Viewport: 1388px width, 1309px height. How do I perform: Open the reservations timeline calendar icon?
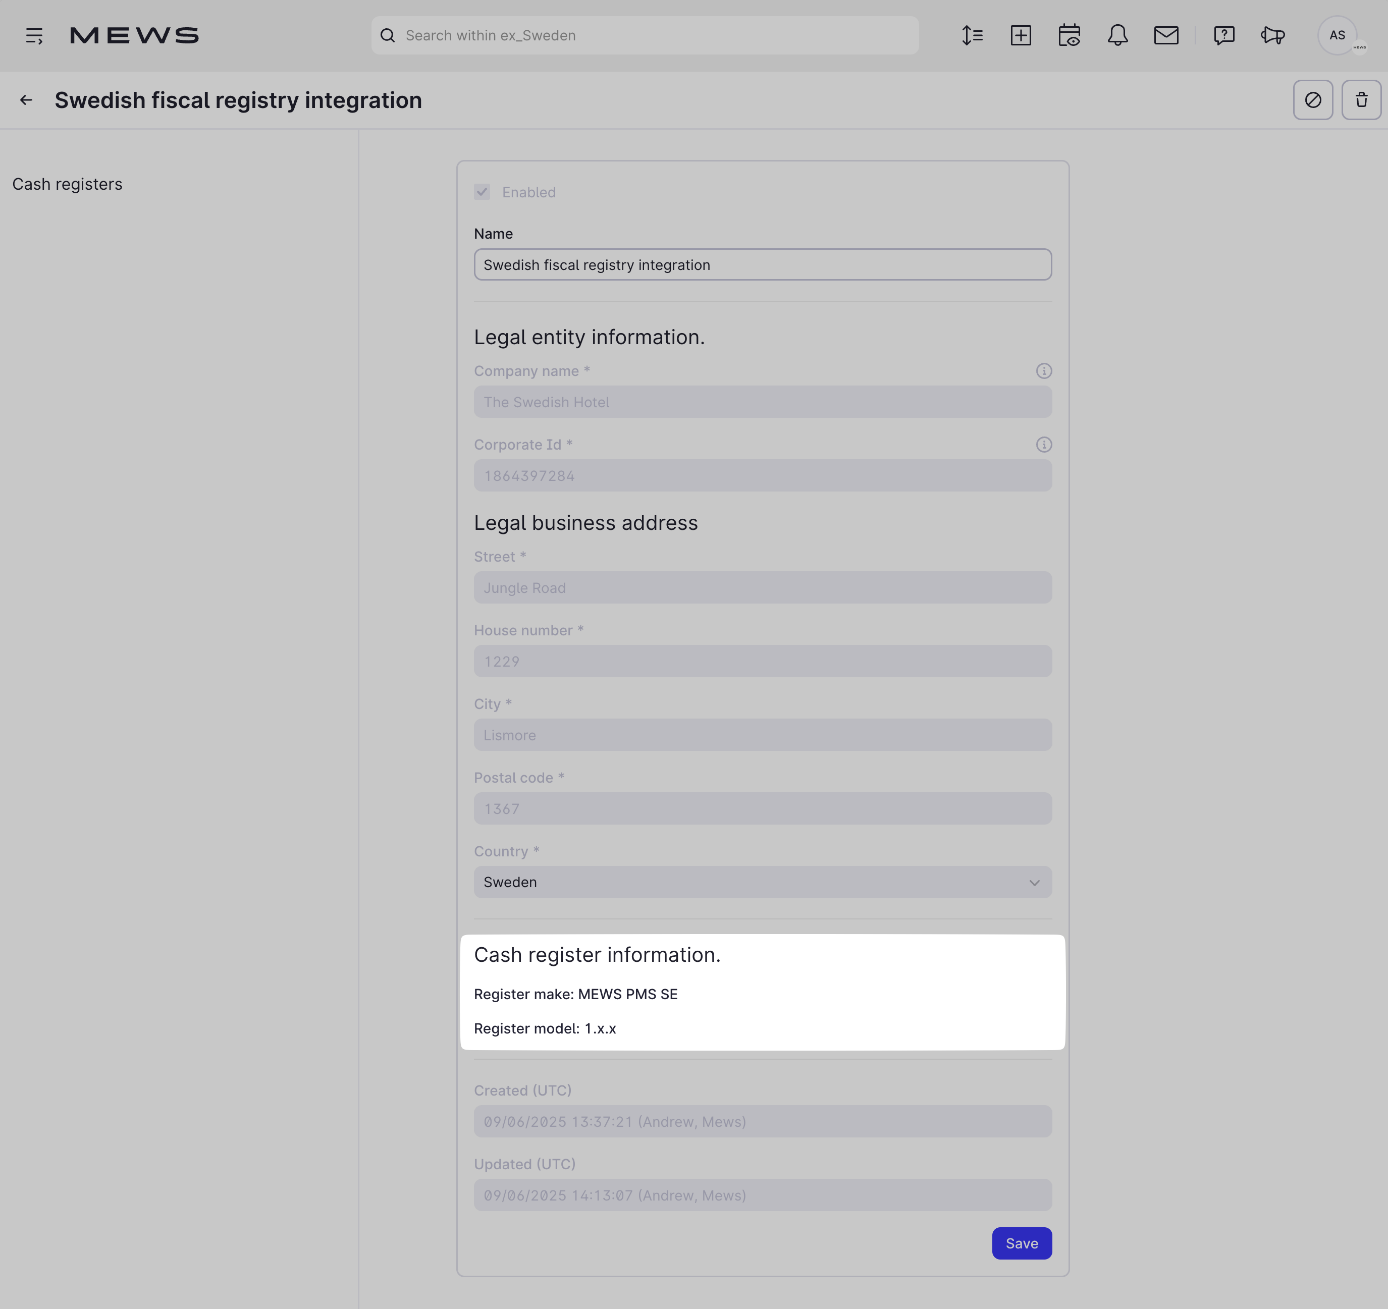pos(1069,35)
